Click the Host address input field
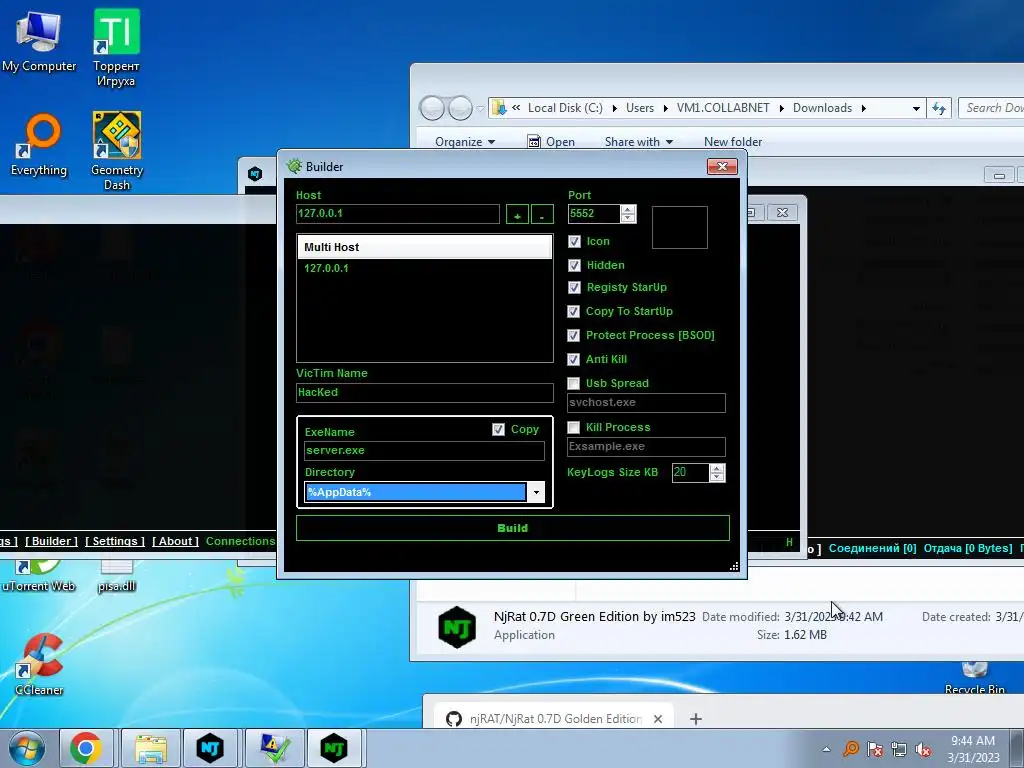This screenshot has height=768, width=1024. (398, 214)
